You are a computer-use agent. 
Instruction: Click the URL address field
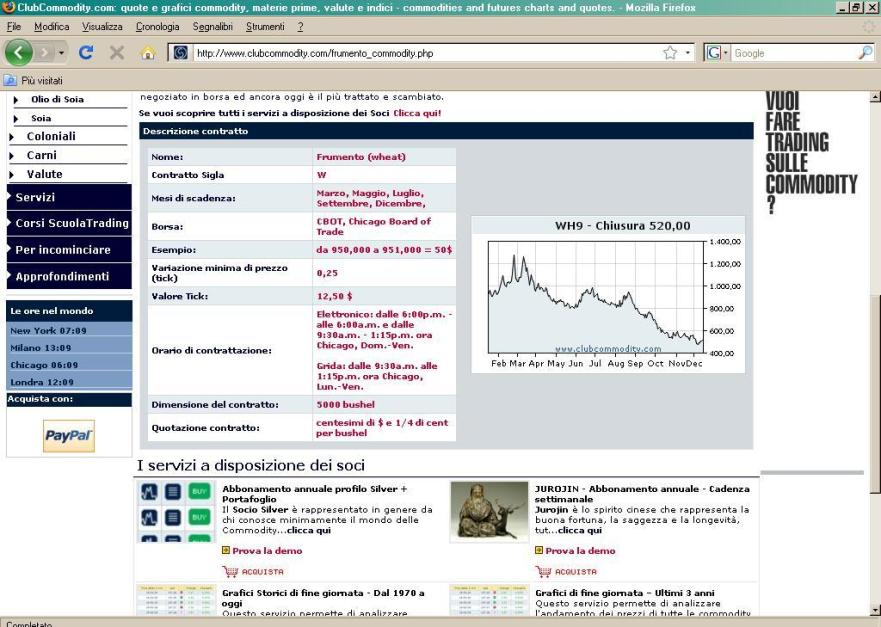(x=427, y=53)
